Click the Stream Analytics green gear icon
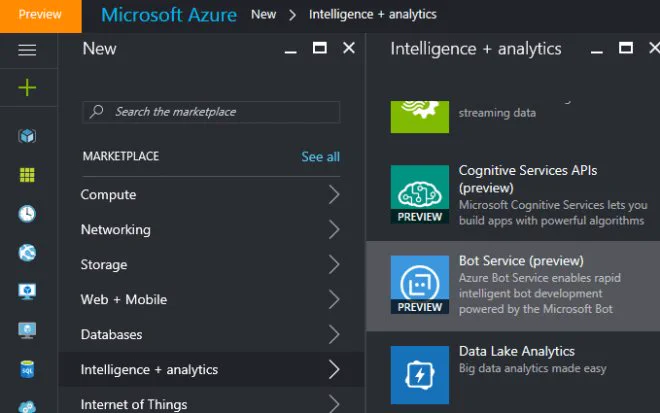Image resolution: width=660 pixels, height=413 pixels. pyautogui.click(x=420, y=117)
